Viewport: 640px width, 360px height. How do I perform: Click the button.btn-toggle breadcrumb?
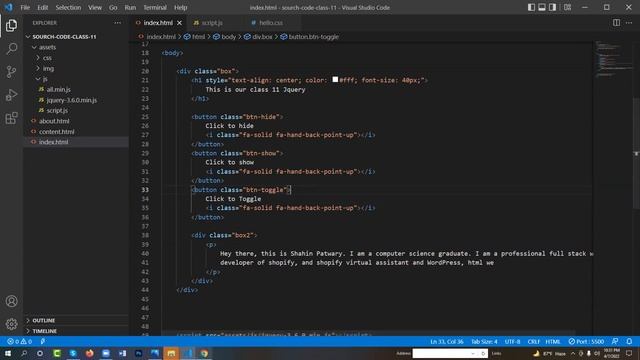coord(313,37)
